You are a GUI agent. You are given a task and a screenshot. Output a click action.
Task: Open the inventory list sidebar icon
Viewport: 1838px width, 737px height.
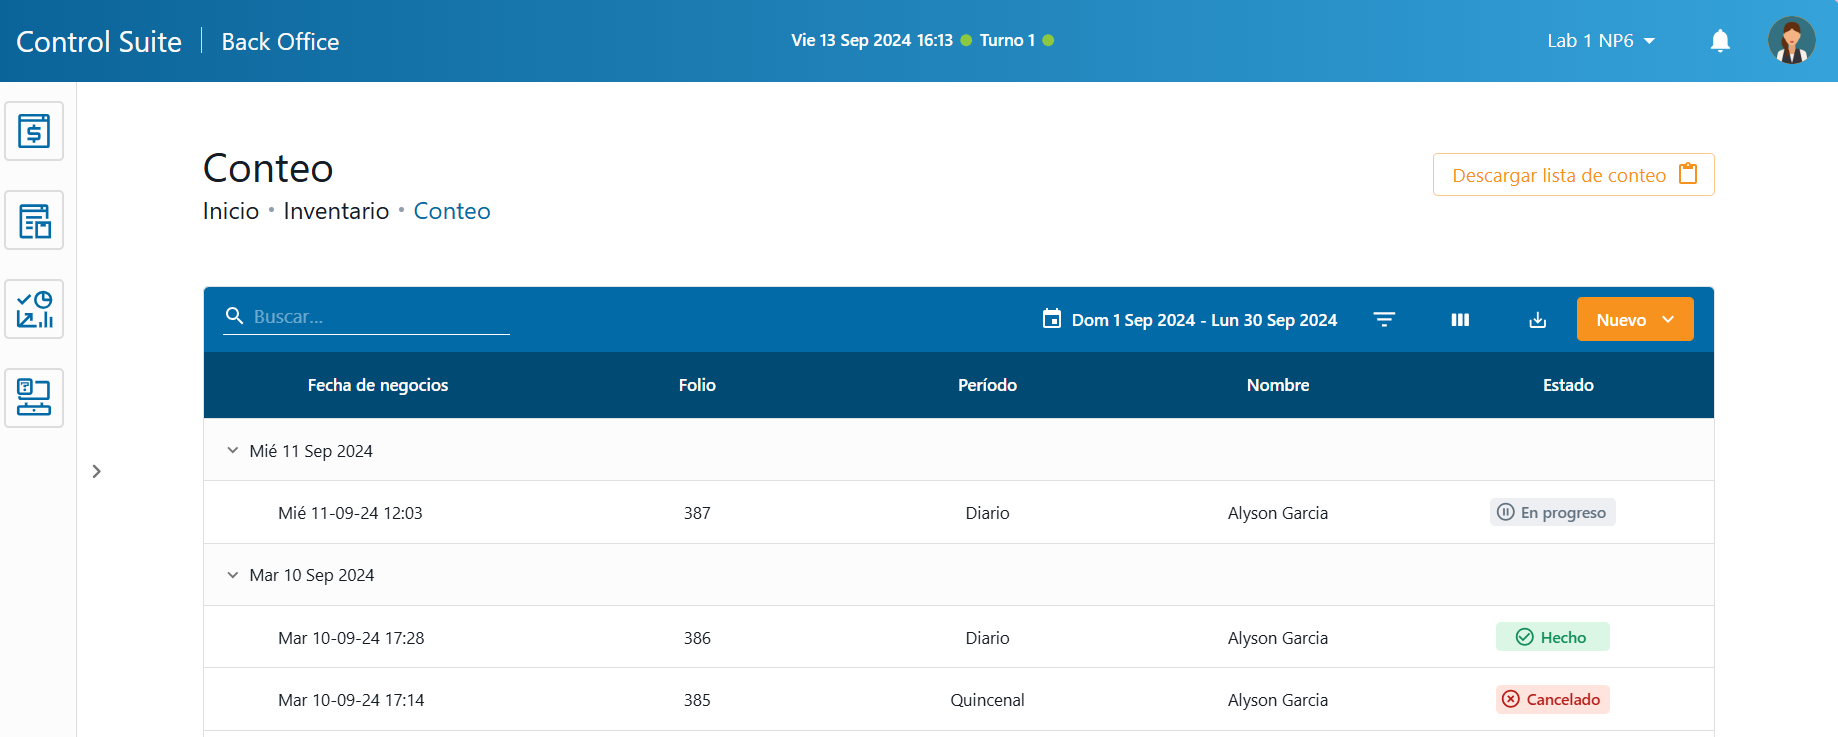34,220
